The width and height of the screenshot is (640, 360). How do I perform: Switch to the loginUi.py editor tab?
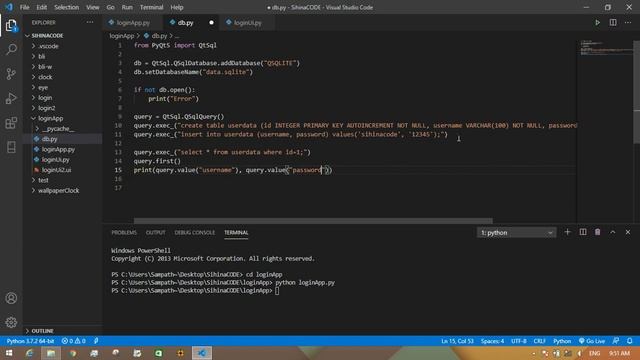pos(247,23)
